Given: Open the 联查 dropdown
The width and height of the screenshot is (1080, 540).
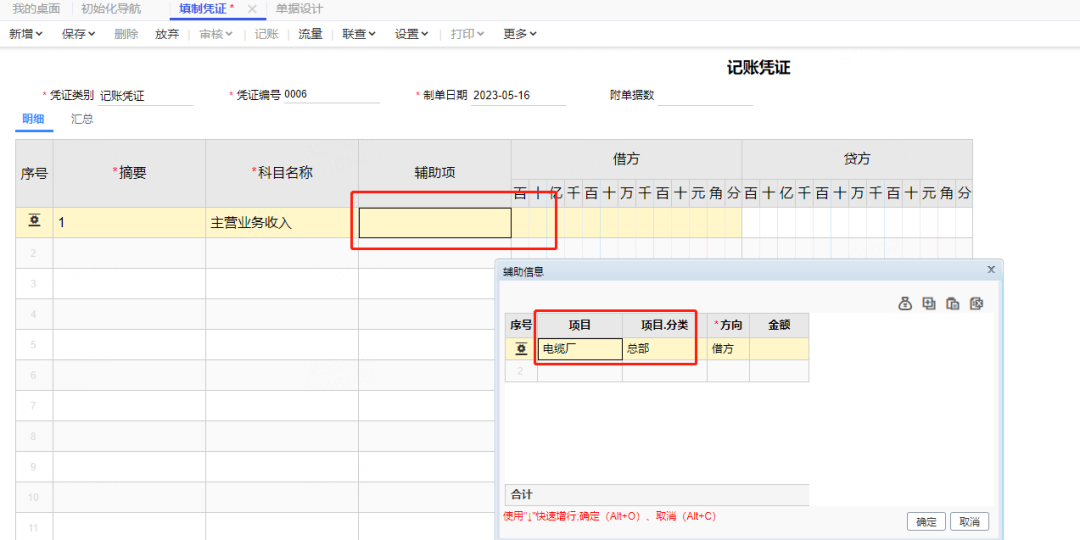Looking at the screenshot, I should pyautogui.click(x=359, y=34).
